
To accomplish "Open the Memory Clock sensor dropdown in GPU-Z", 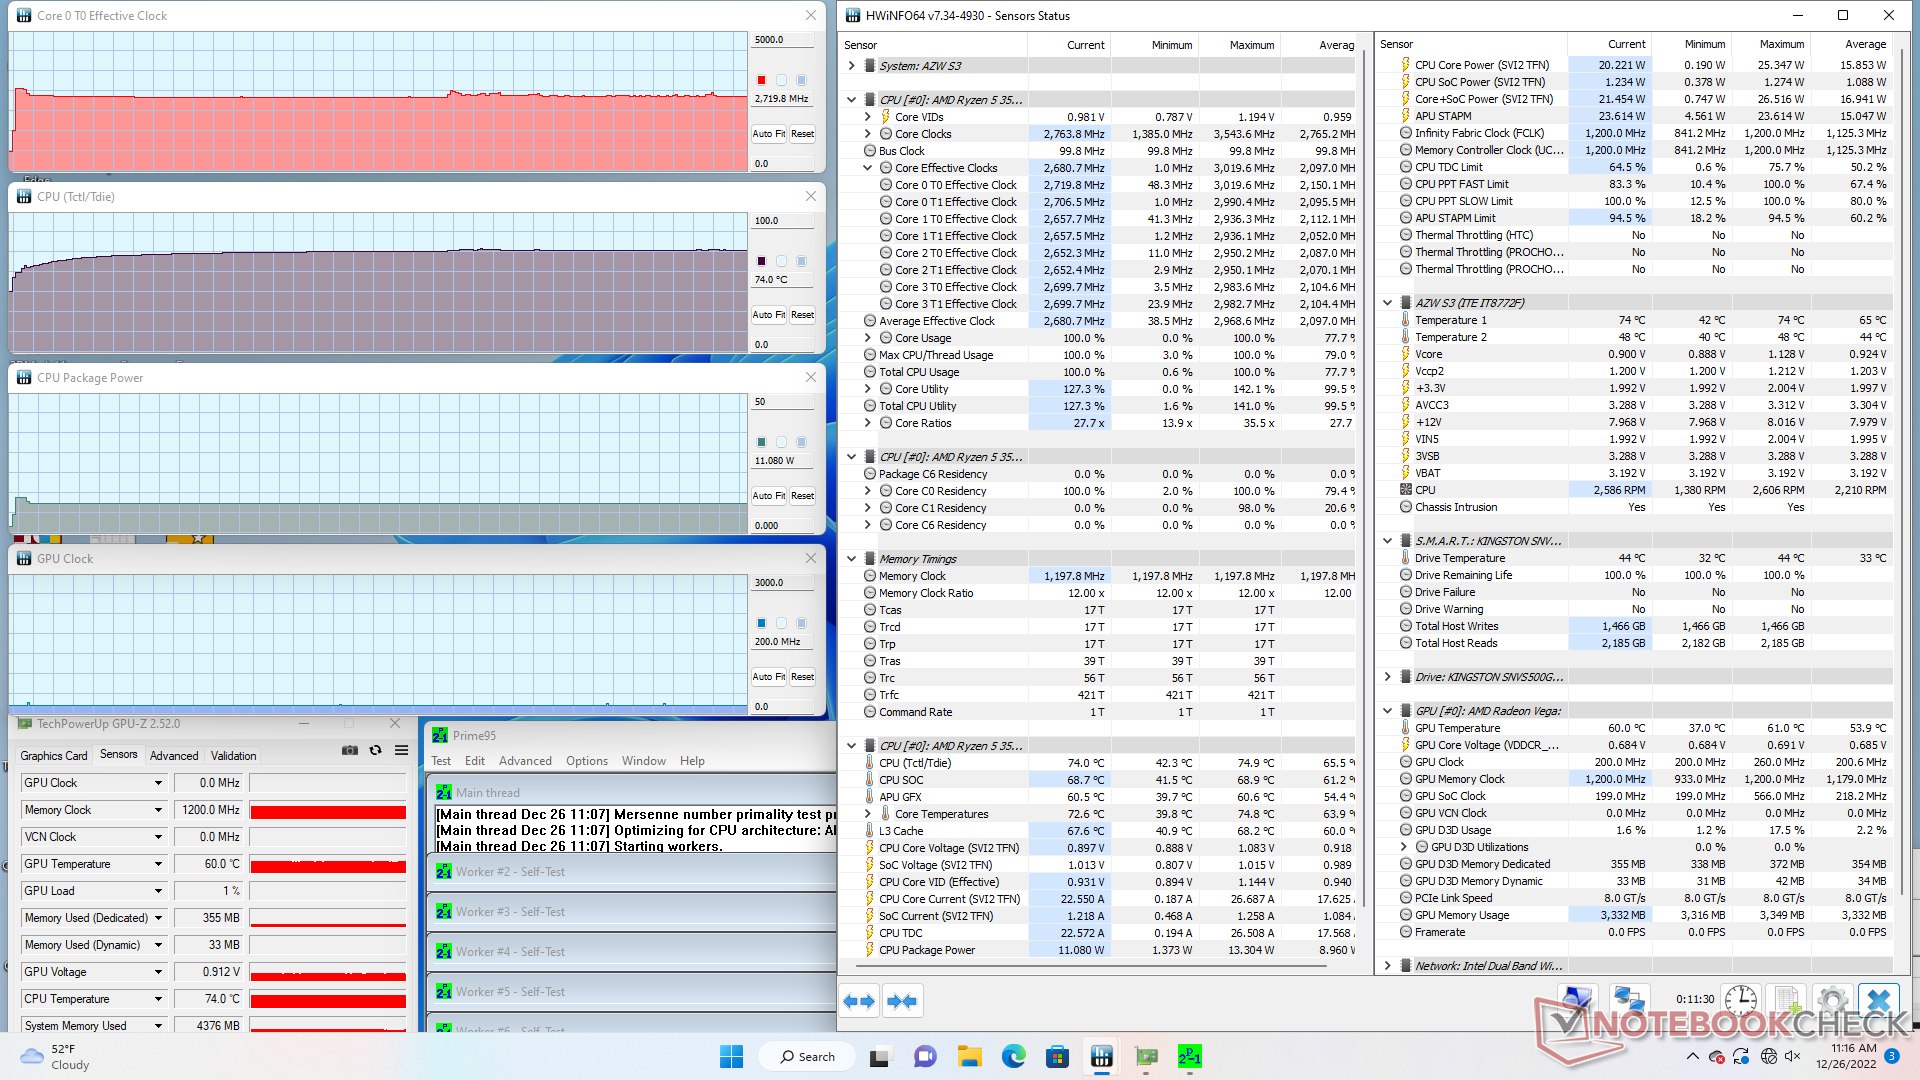I will click(x=158, y=810).
